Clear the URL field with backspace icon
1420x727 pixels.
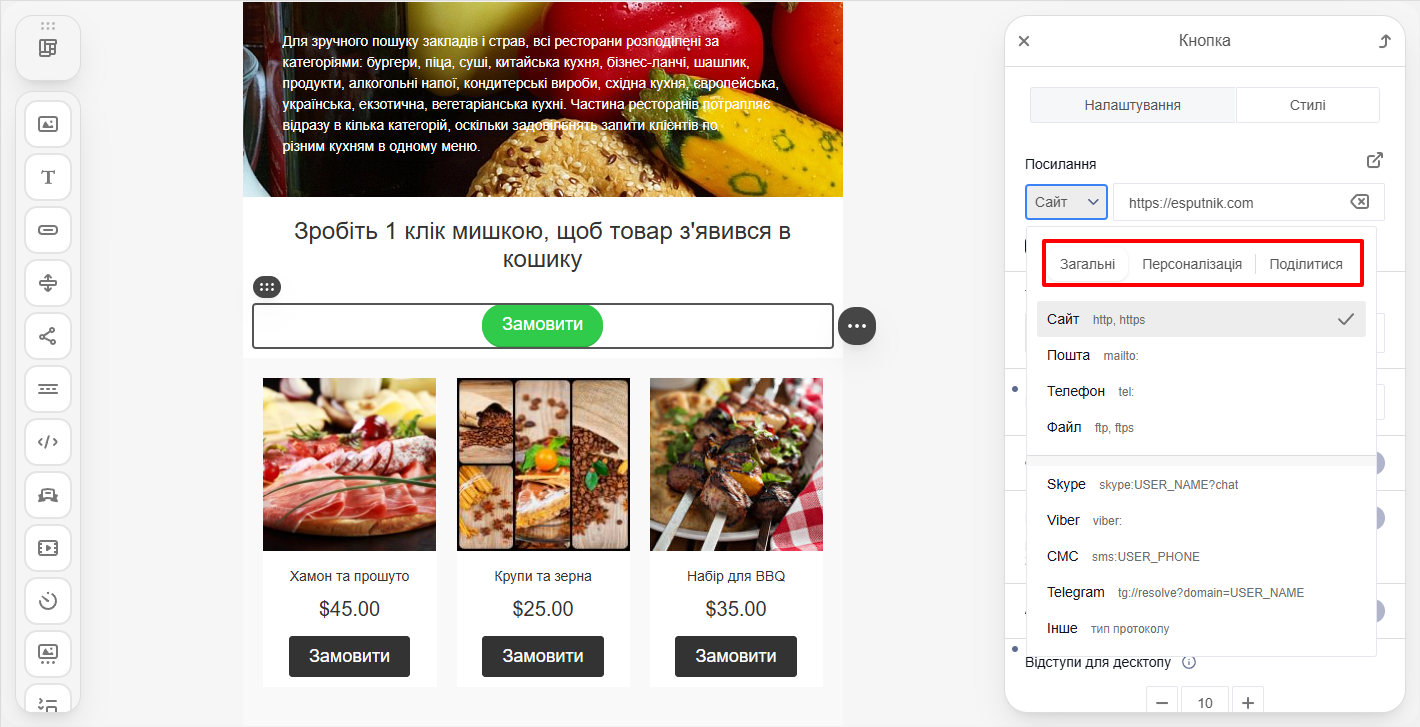tap(1359, 202)
